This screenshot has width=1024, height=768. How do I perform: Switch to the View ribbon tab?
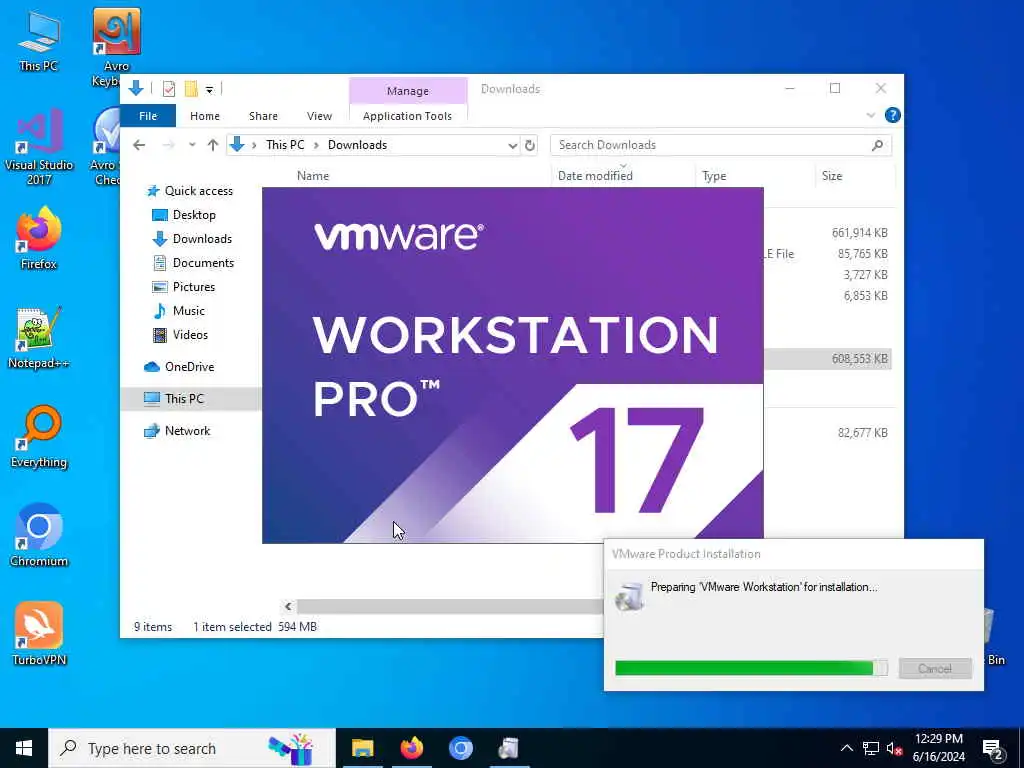coord(319,116)
